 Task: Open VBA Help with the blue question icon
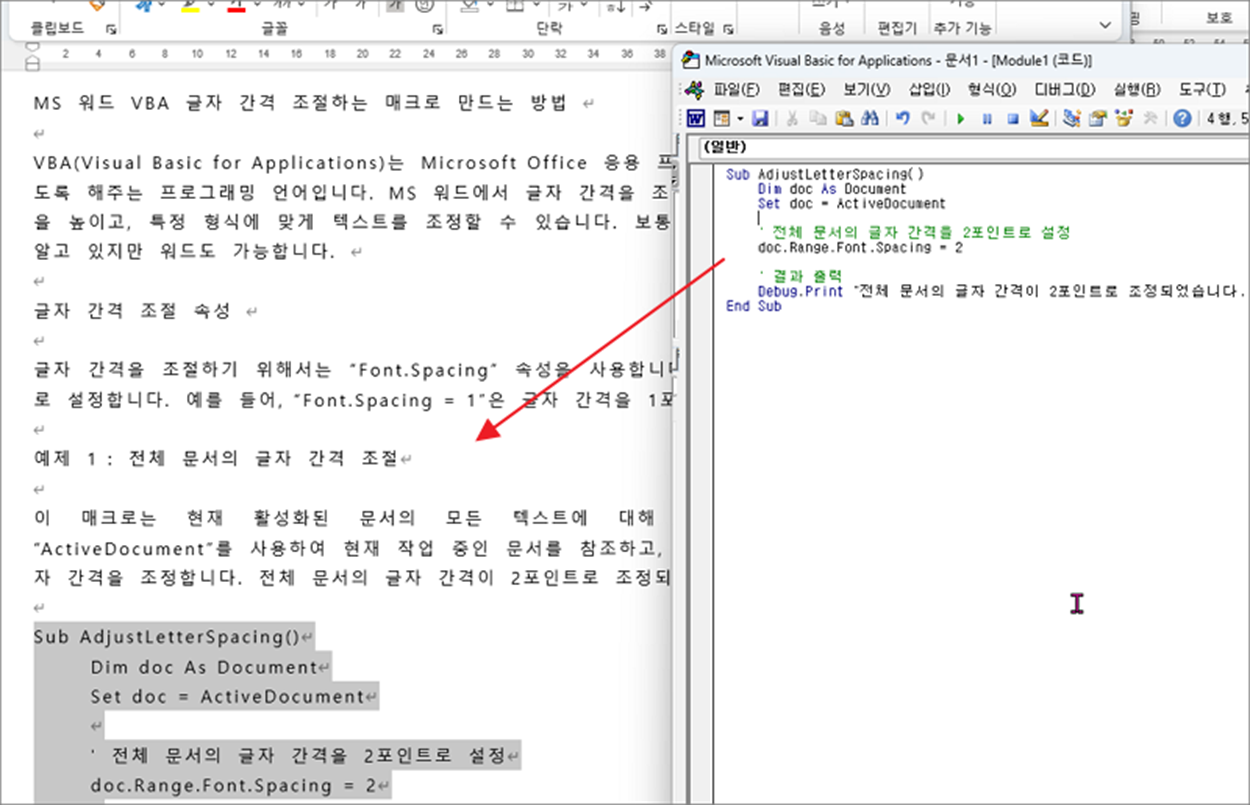pos(1182,118)
